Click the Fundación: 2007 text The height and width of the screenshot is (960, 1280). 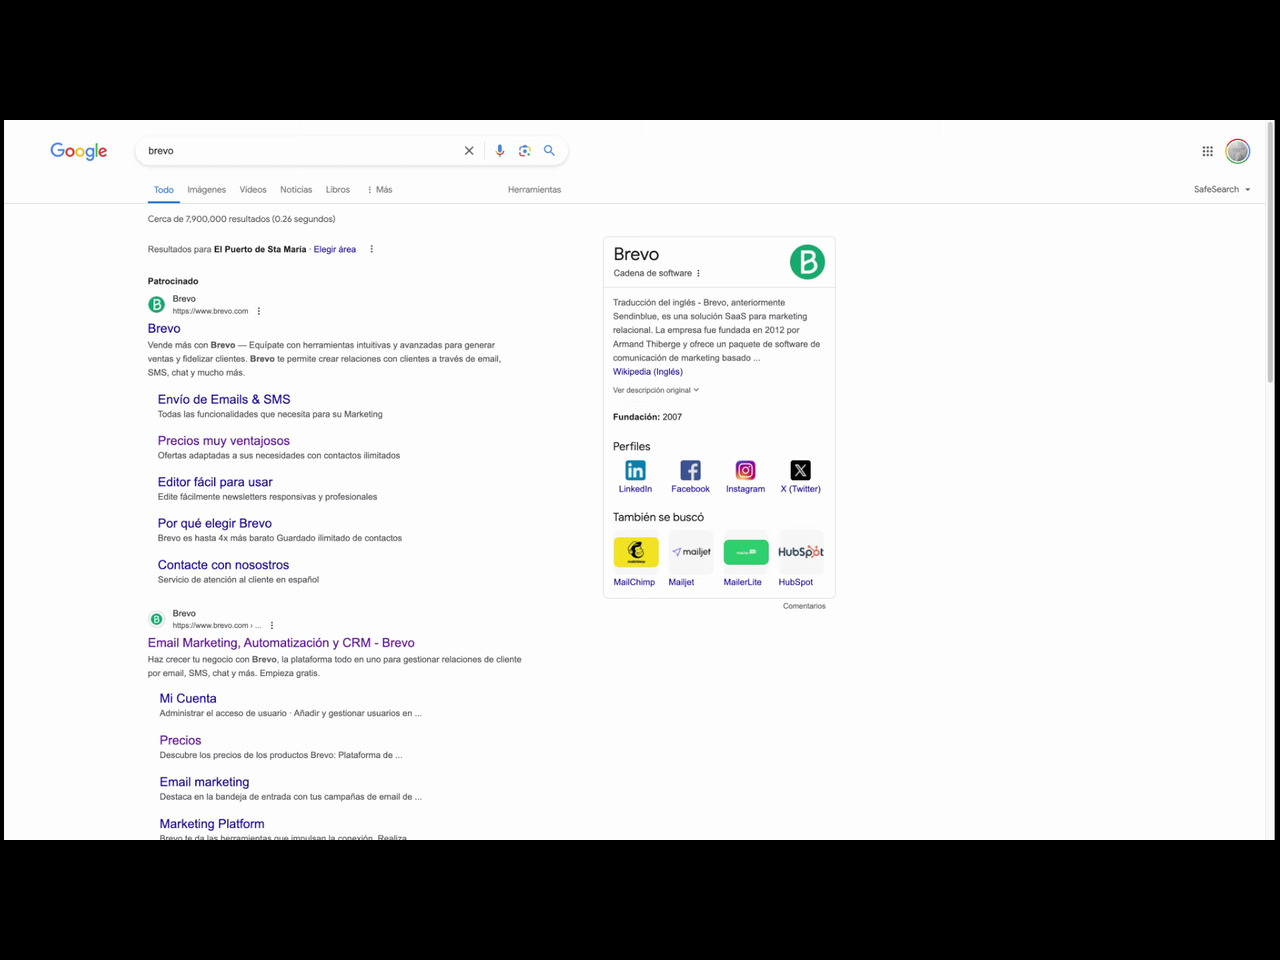pyautogui.click(x=647, y=417)
